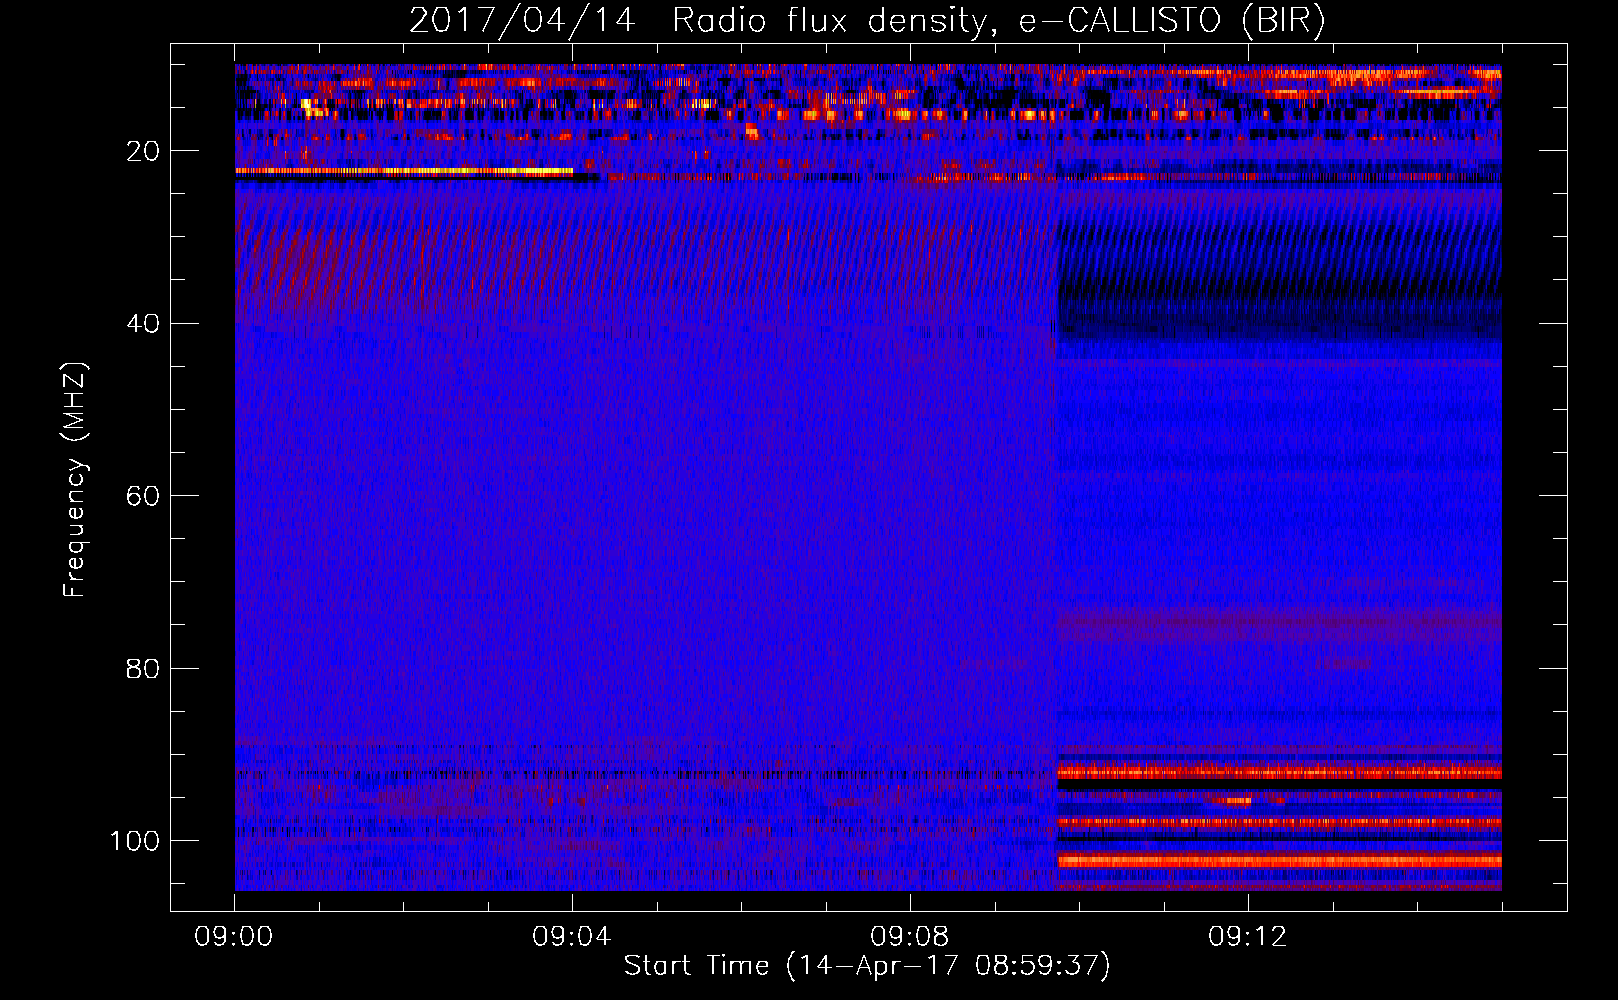Click the '09:08' time tick label

tap(910, 936)
